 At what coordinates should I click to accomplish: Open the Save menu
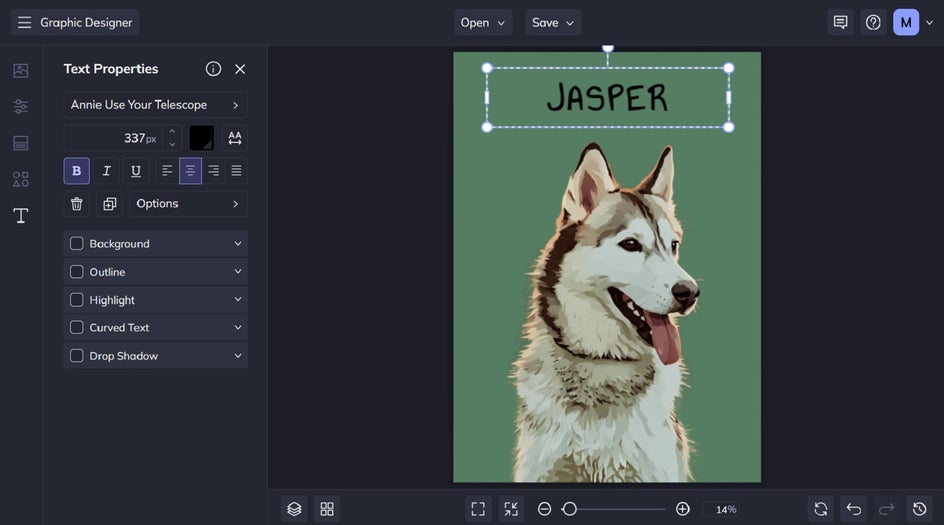tap(553, 22)
